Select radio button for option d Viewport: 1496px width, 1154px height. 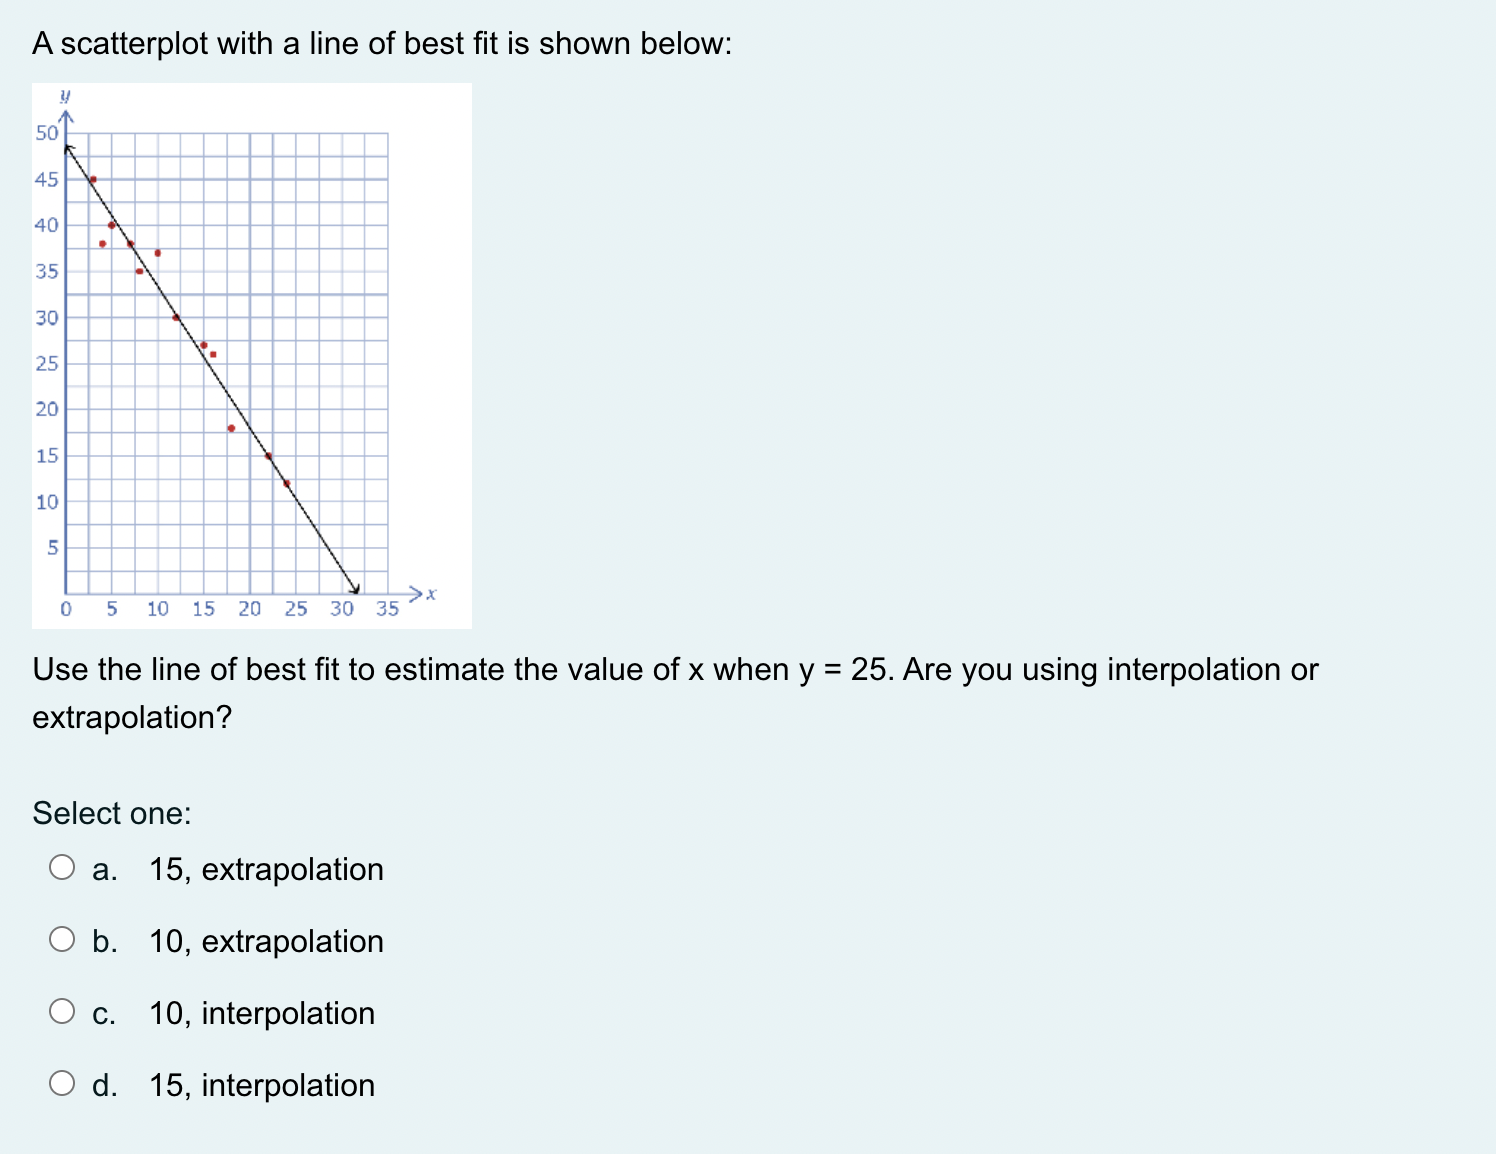[62, 1084]
